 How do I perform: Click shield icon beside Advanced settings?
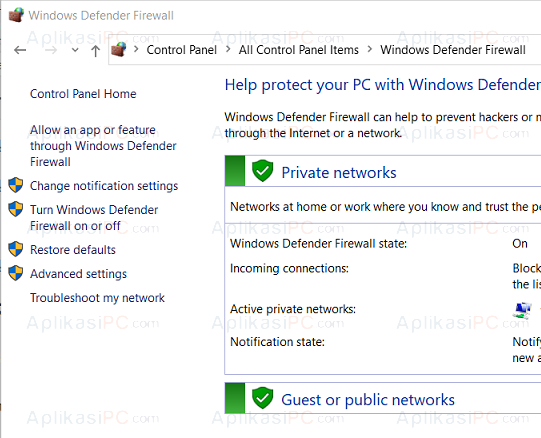tap(16, 273)
